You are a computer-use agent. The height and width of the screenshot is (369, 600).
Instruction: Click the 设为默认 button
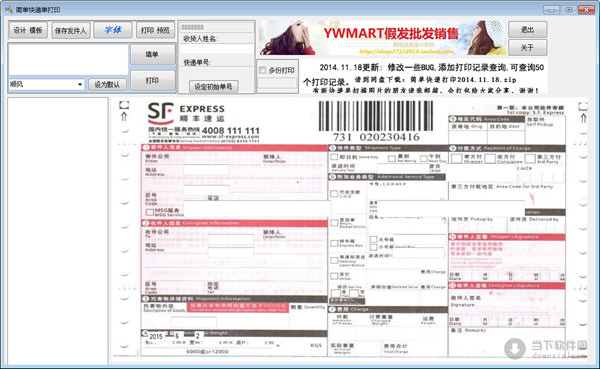pyautogui.click(x=107, y=85)
